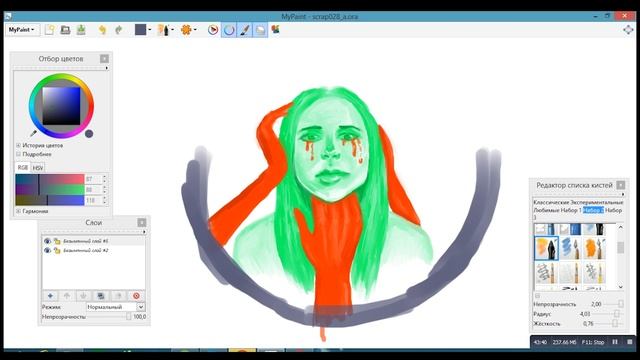The height and width of the screenshot is (360, 640).
Task: Open the Режим blend mode dropdown
Action: [x=116, y=307]
